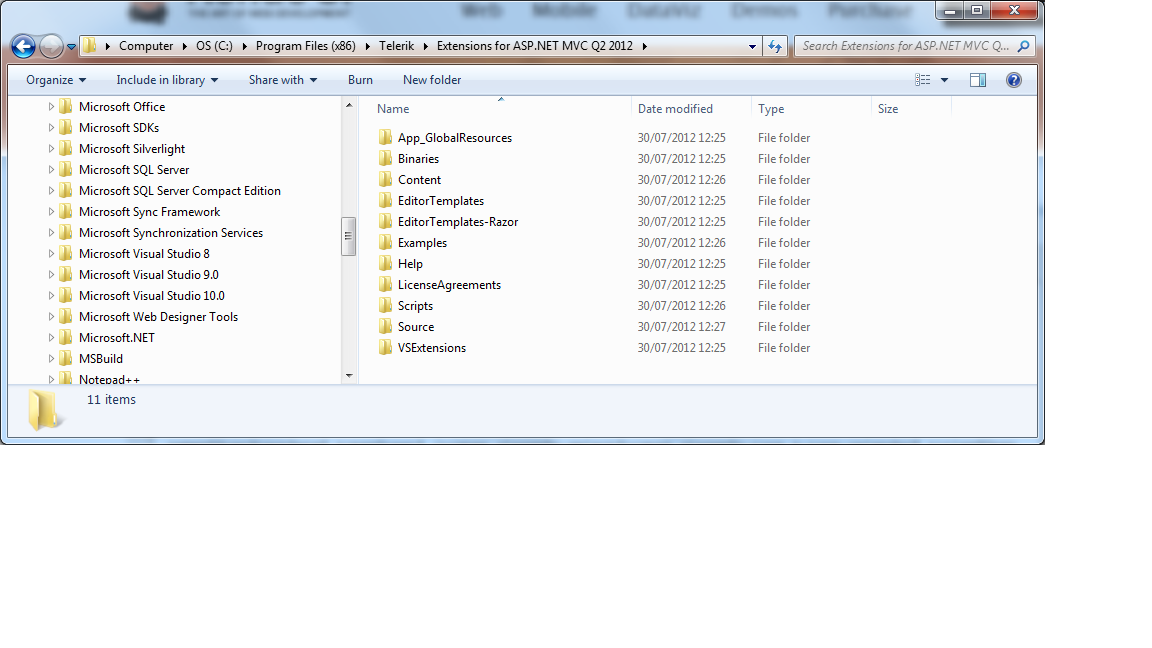The image size is (1152, 648).
Task: Select Microsoft Sync Framework folder in tree
Action: click(149, 212)
